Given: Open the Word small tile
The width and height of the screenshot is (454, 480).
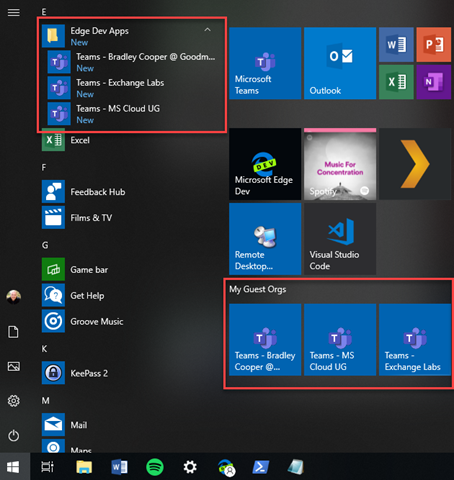Looking at the screenshot, I should point(396,45).
